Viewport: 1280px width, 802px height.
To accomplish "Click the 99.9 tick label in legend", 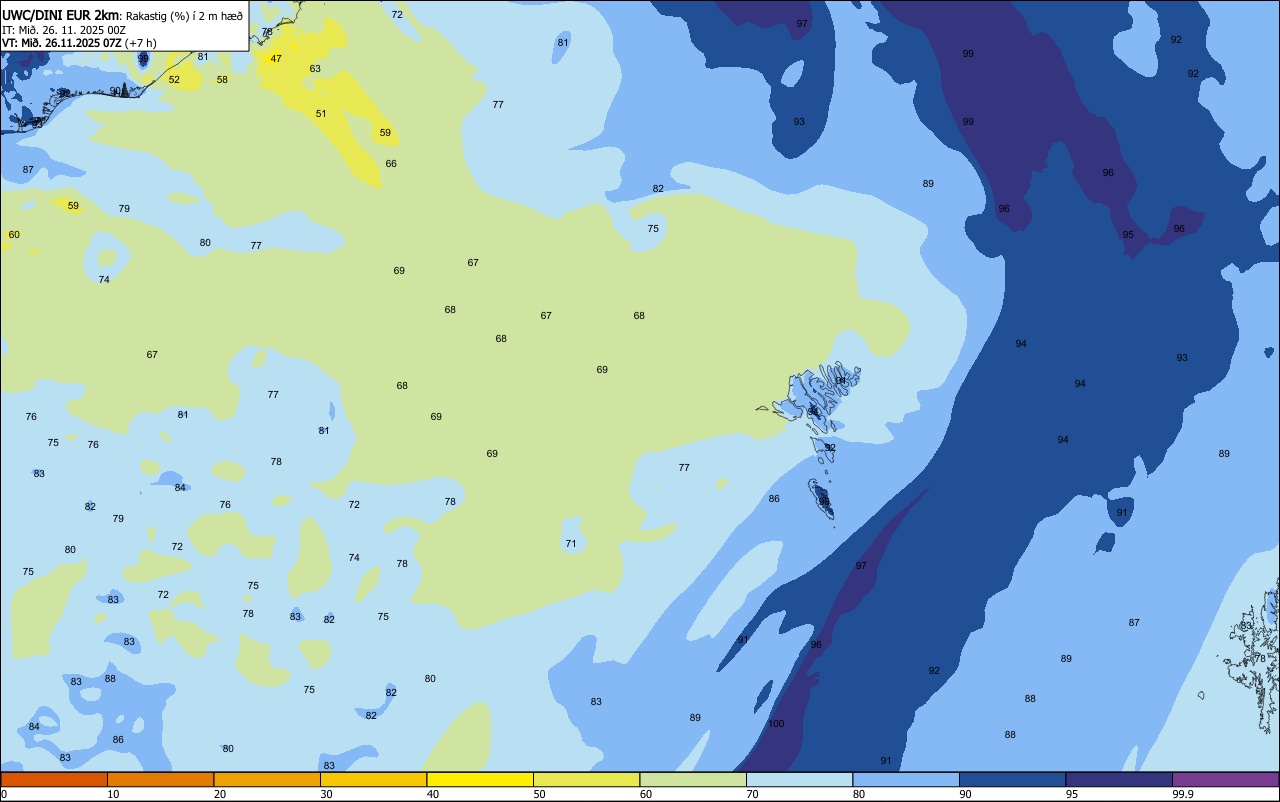I will 1183,794.
